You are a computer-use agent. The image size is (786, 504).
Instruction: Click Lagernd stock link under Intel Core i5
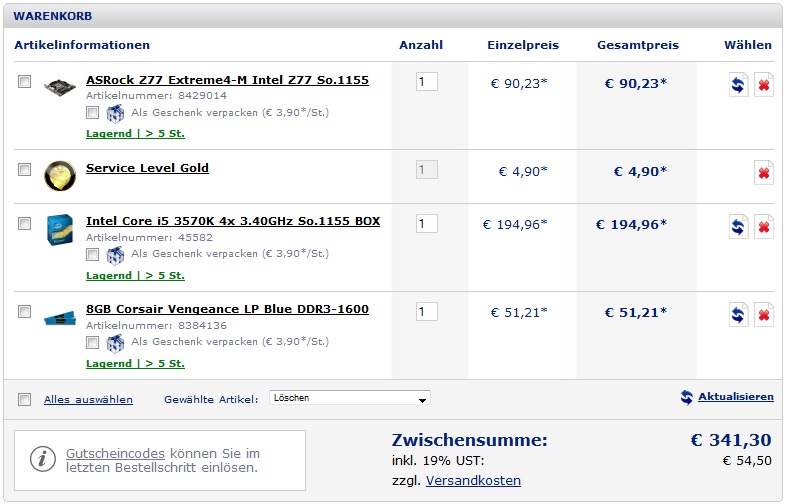tap(135, 276)
